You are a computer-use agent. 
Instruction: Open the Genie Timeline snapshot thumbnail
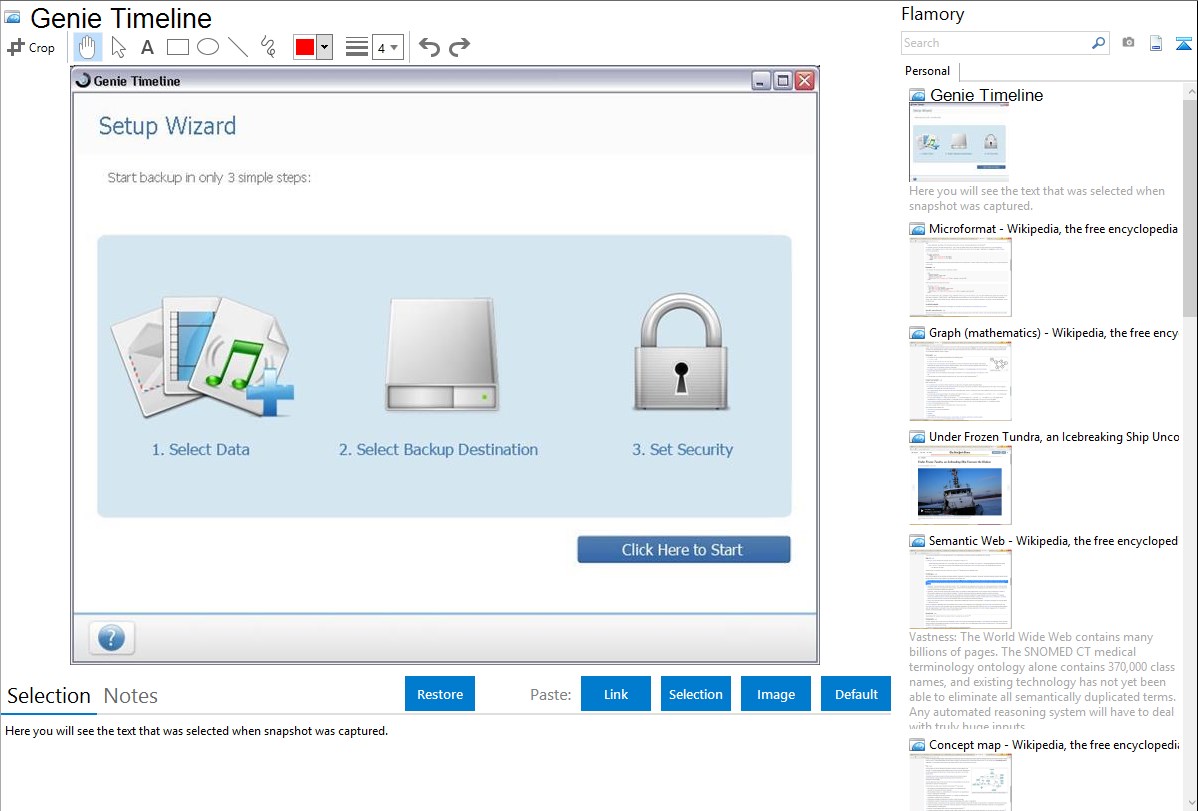959,142
